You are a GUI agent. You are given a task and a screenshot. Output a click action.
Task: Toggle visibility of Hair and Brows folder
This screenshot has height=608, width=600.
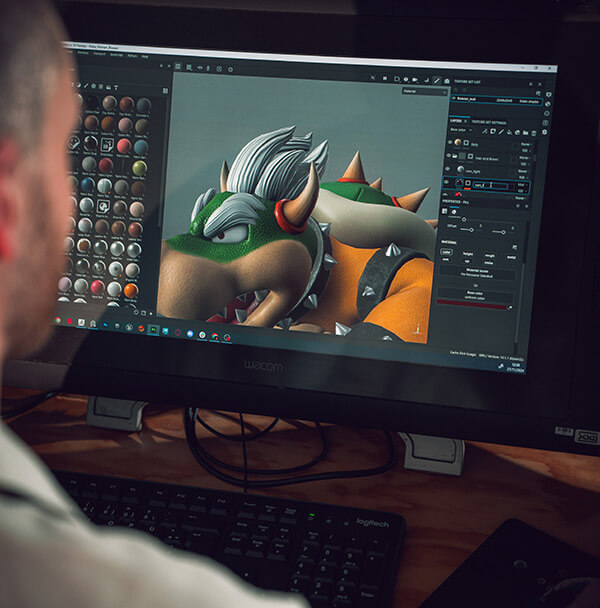tap(449, 155)
